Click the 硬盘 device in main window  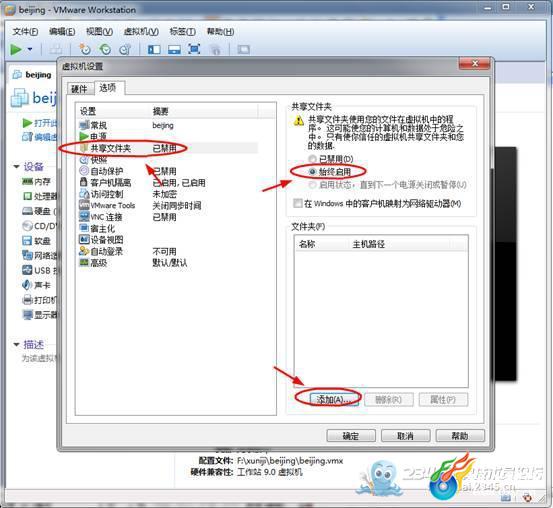[x=40, y=211]
